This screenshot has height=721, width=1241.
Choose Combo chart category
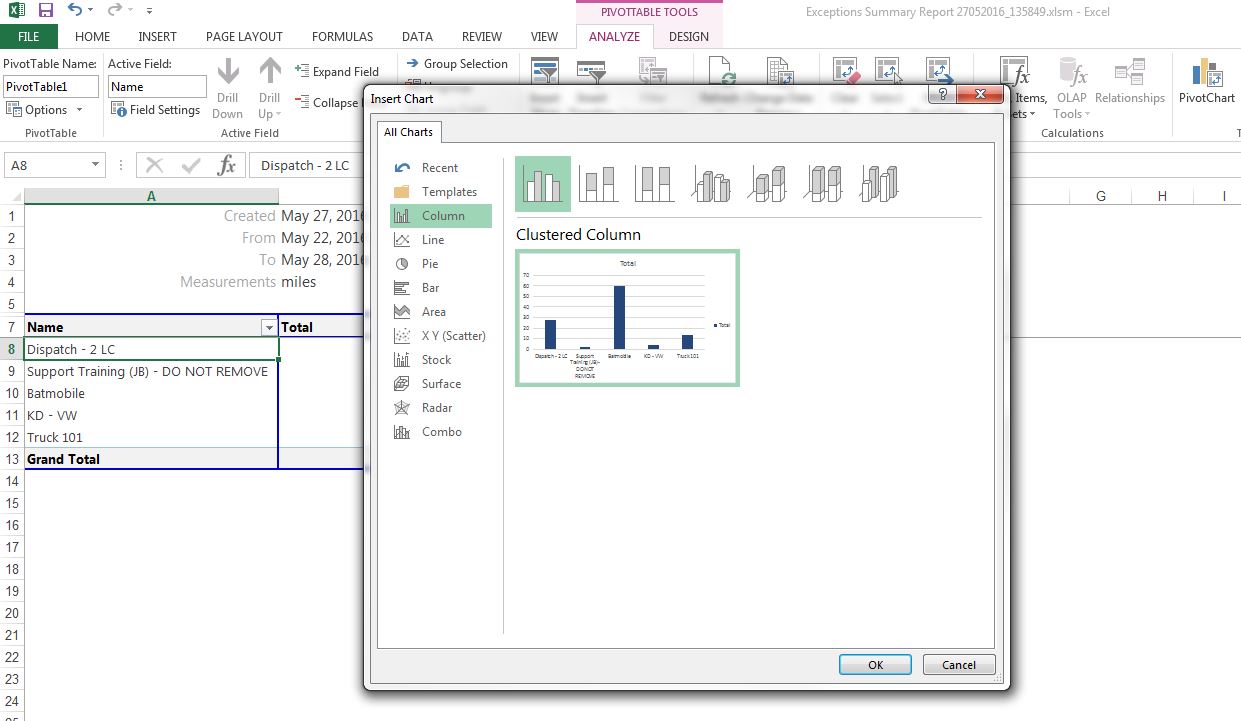(x=441, y=432)
